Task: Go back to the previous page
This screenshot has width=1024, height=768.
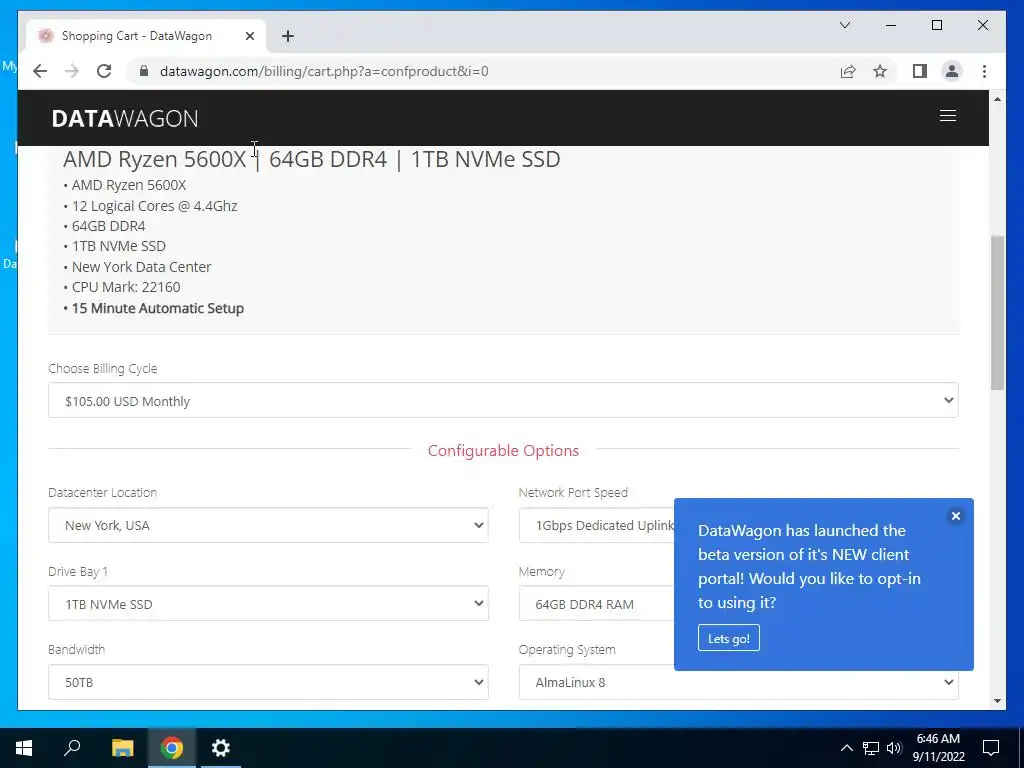Action: tap(40, 71)
